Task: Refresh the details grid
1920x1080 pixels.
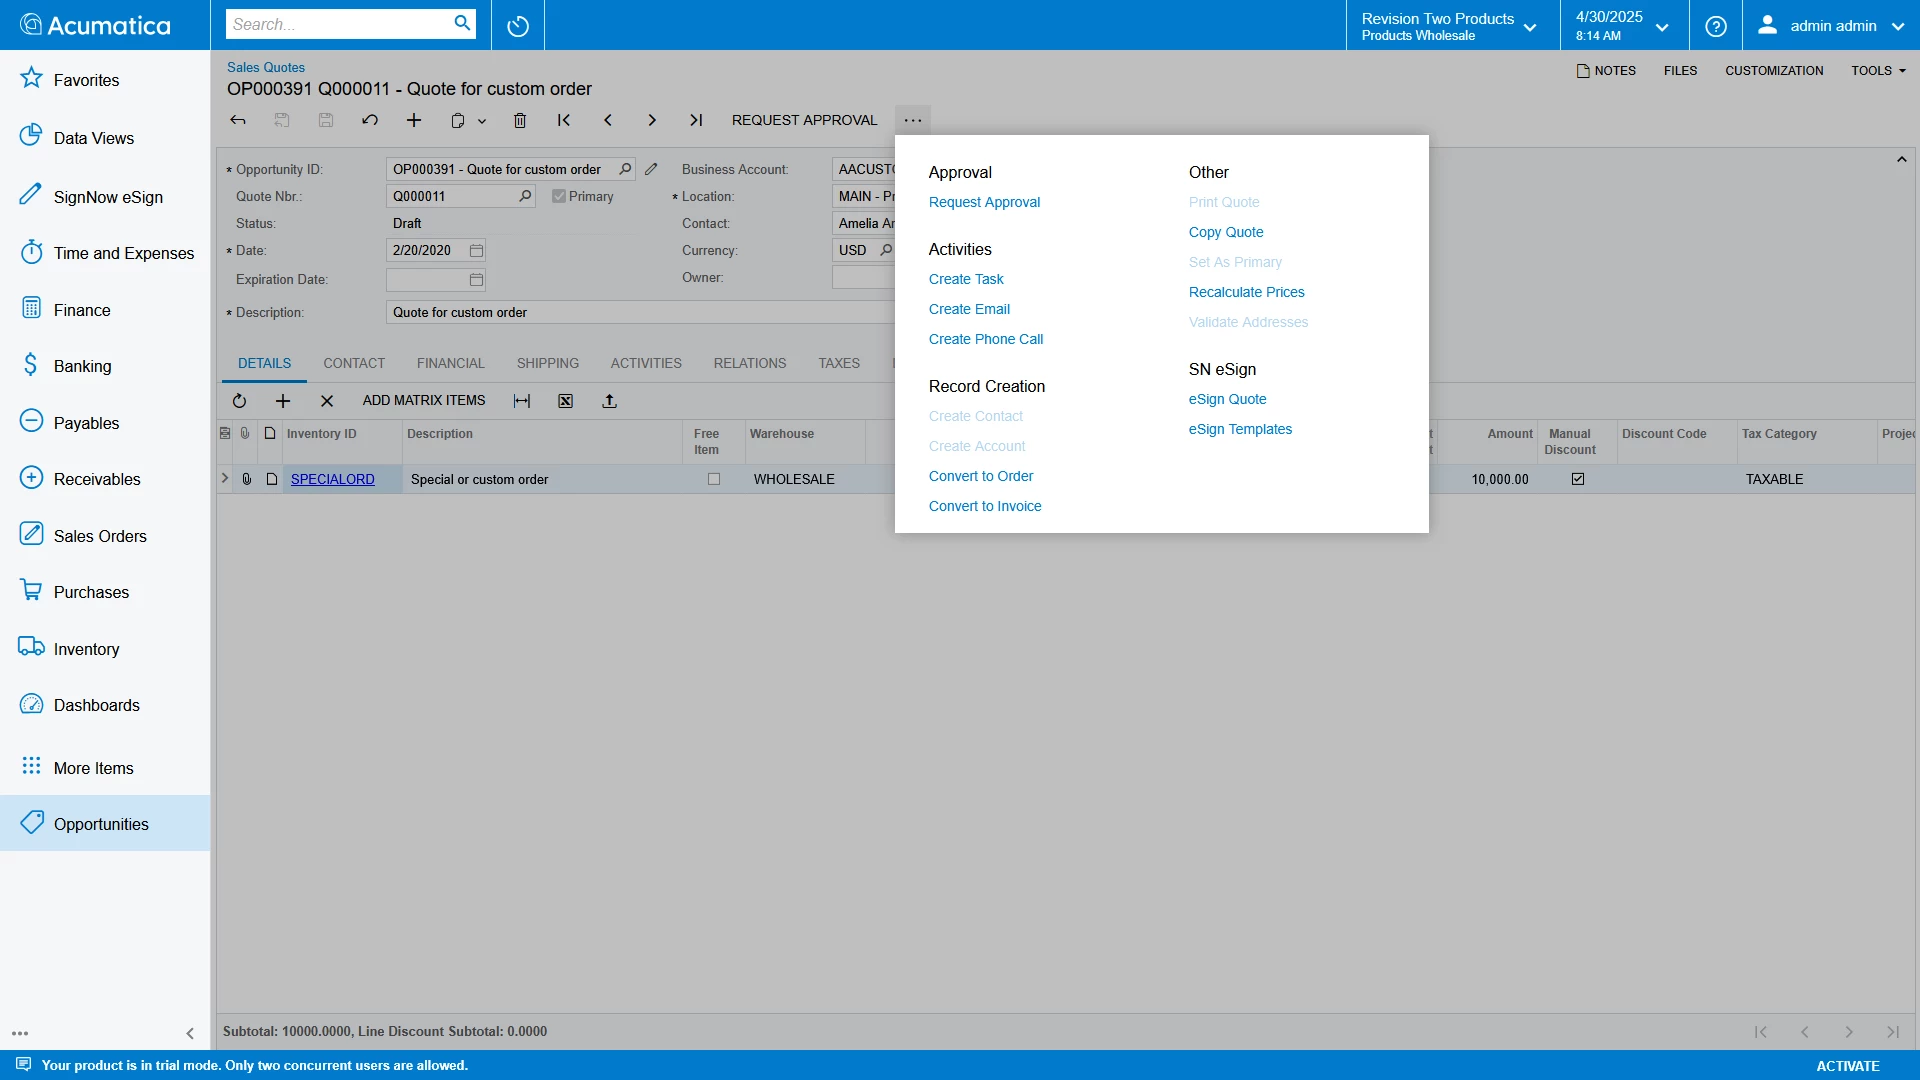Action: coord(239,401)
